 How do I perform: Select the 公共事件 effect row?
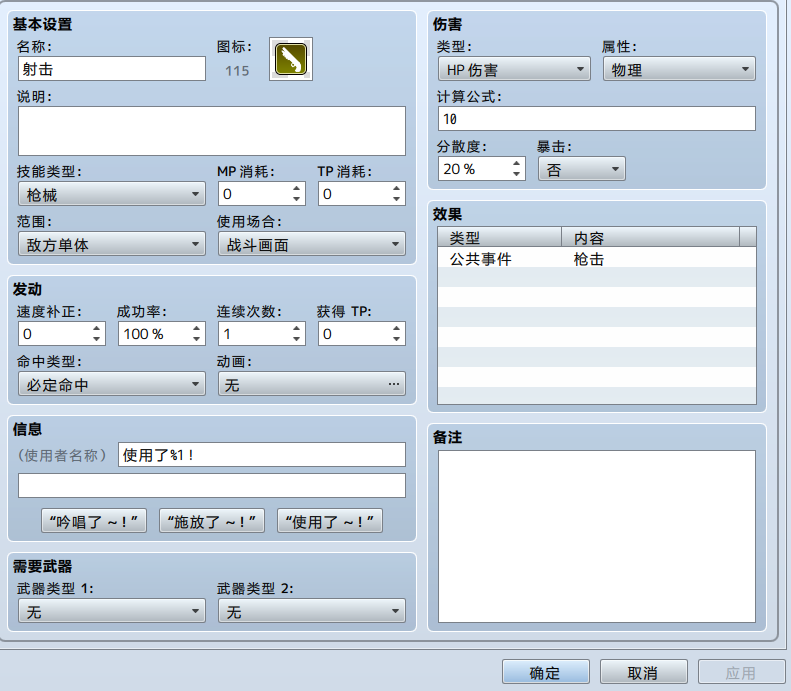click(597, 258)
